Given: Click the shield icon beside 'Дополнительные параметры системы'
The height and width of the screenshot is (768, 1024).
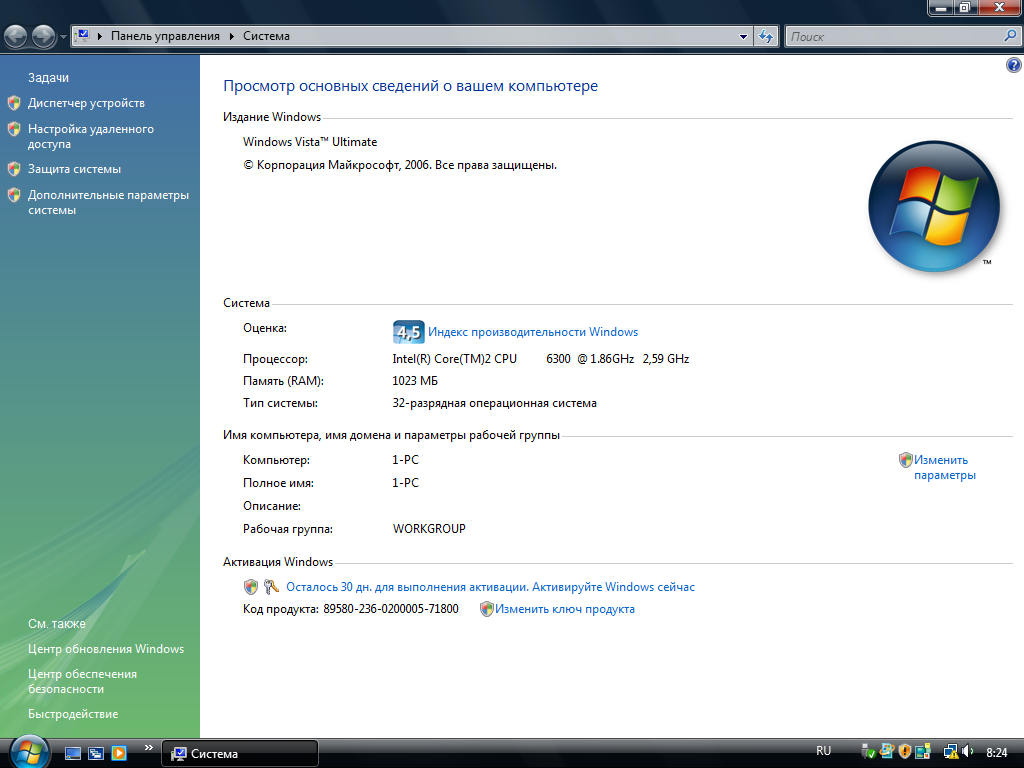Looking at the screenshot, I should 14,195.
